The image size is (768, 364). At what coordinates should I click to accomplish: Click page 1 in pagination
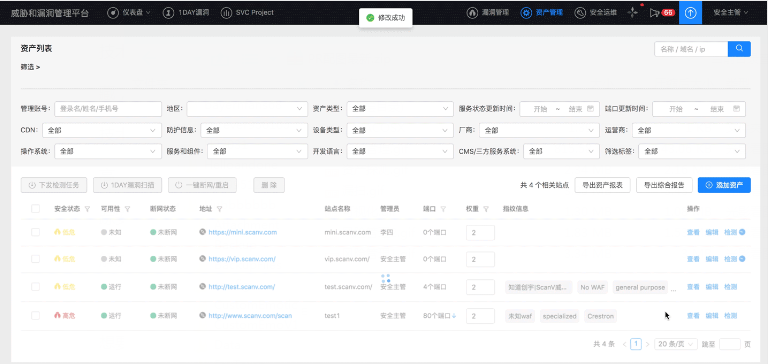pos(636,344)
